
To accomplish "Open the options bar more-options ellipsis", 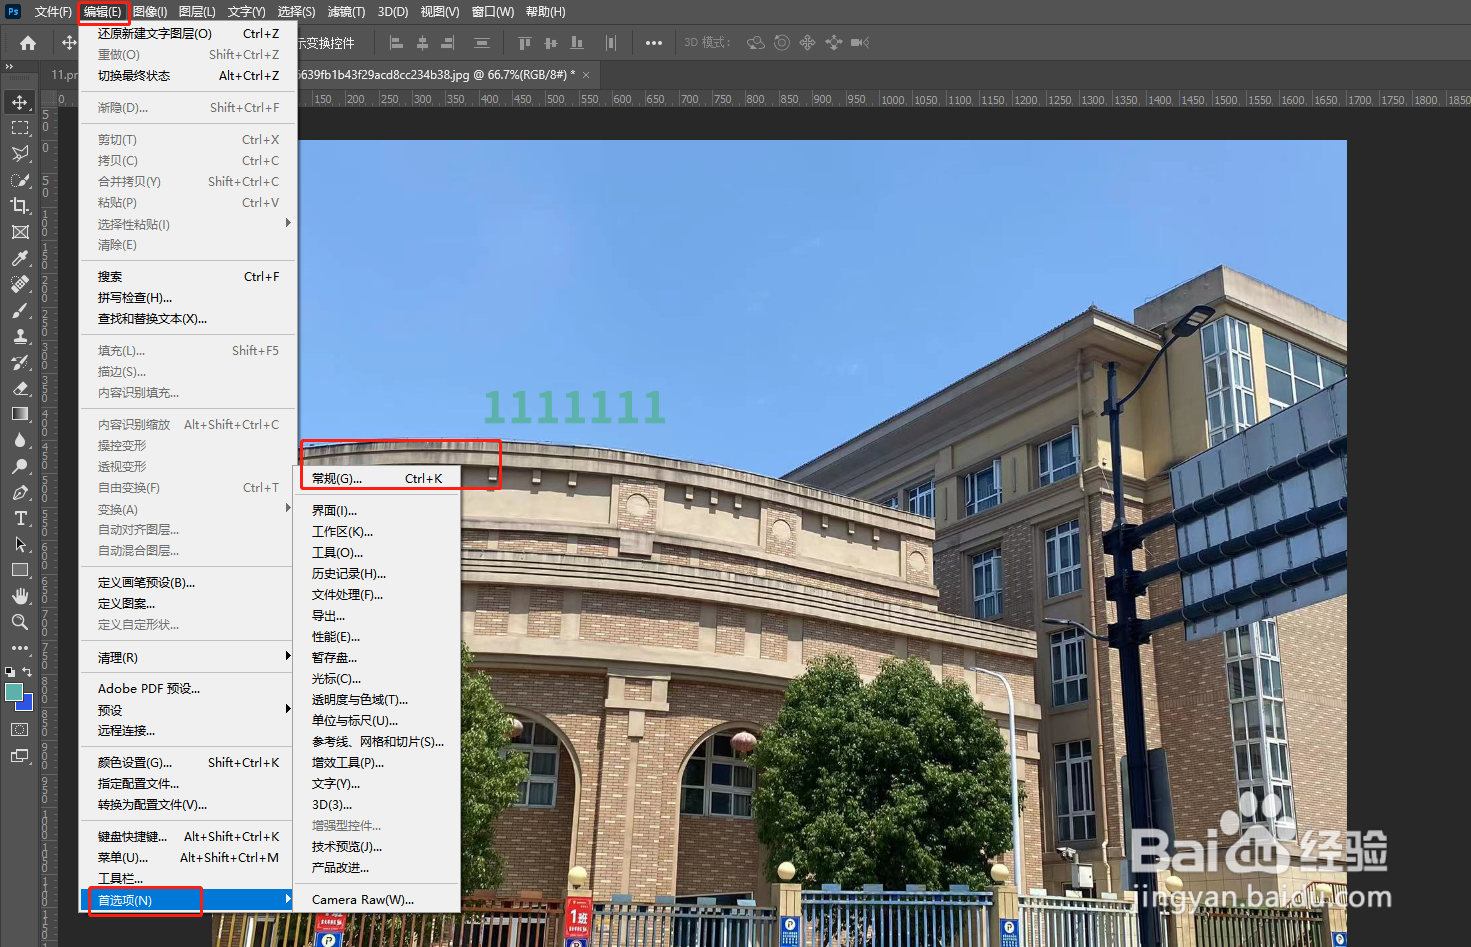I will (x=654, y=43).
